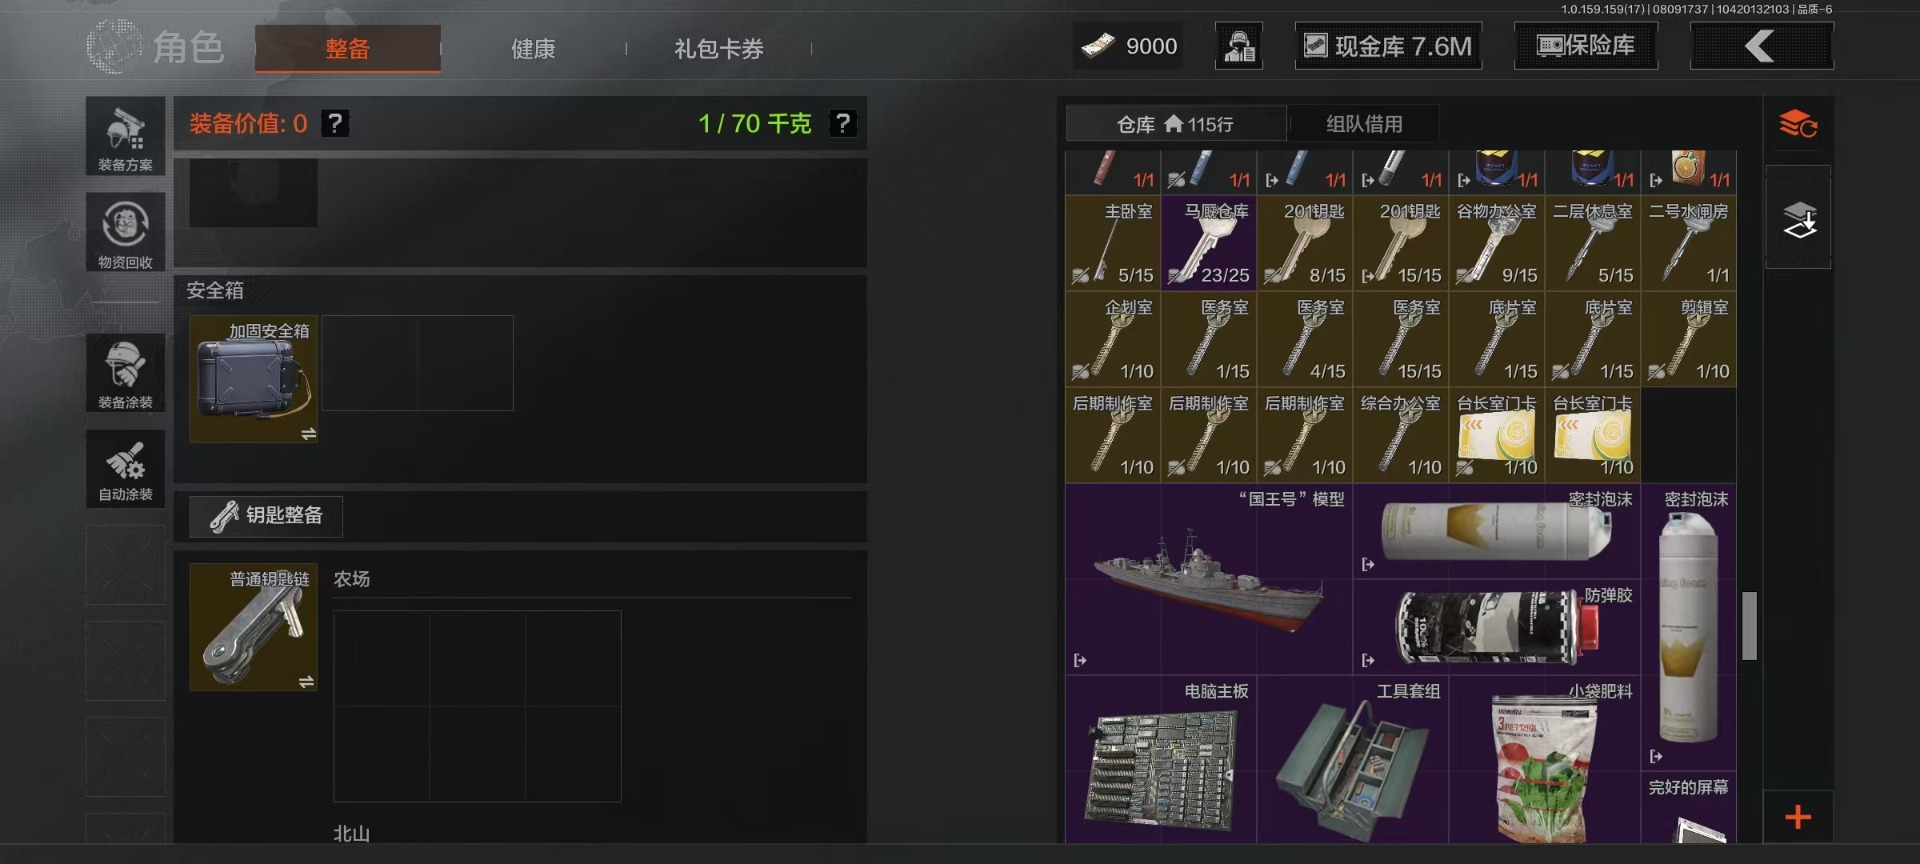
Task: Click the white stack download icon
Action: click(x=1798, y=219)
